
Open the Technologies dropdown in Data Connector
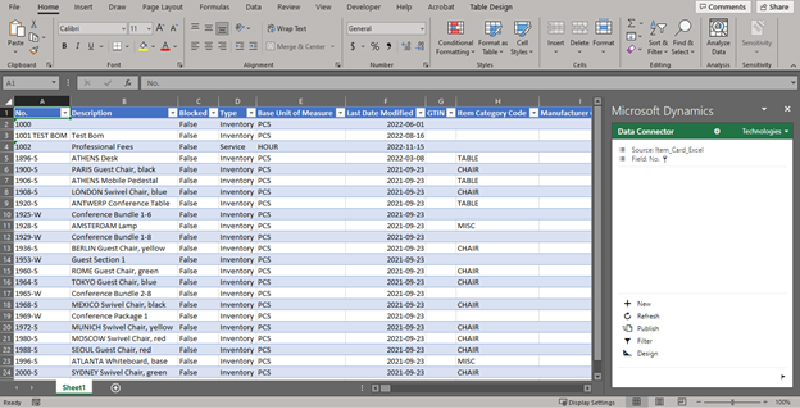click(x=767, y=131)
